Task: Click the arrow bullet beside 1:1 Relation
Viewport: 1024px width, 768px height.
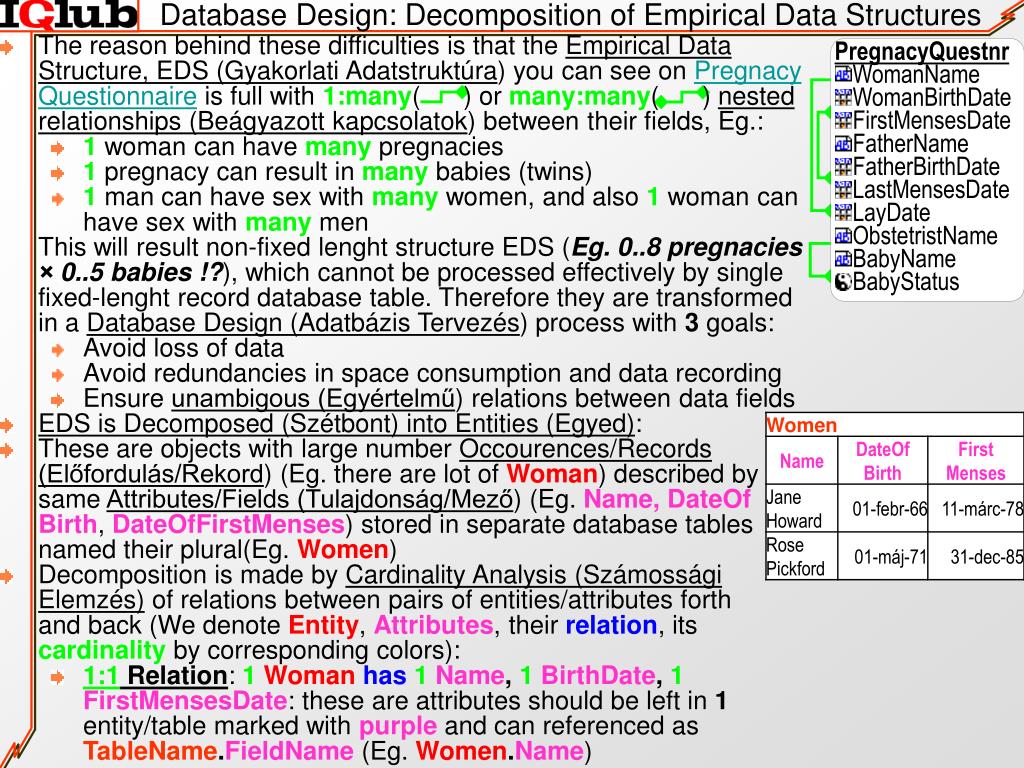Action: point(57,677)
